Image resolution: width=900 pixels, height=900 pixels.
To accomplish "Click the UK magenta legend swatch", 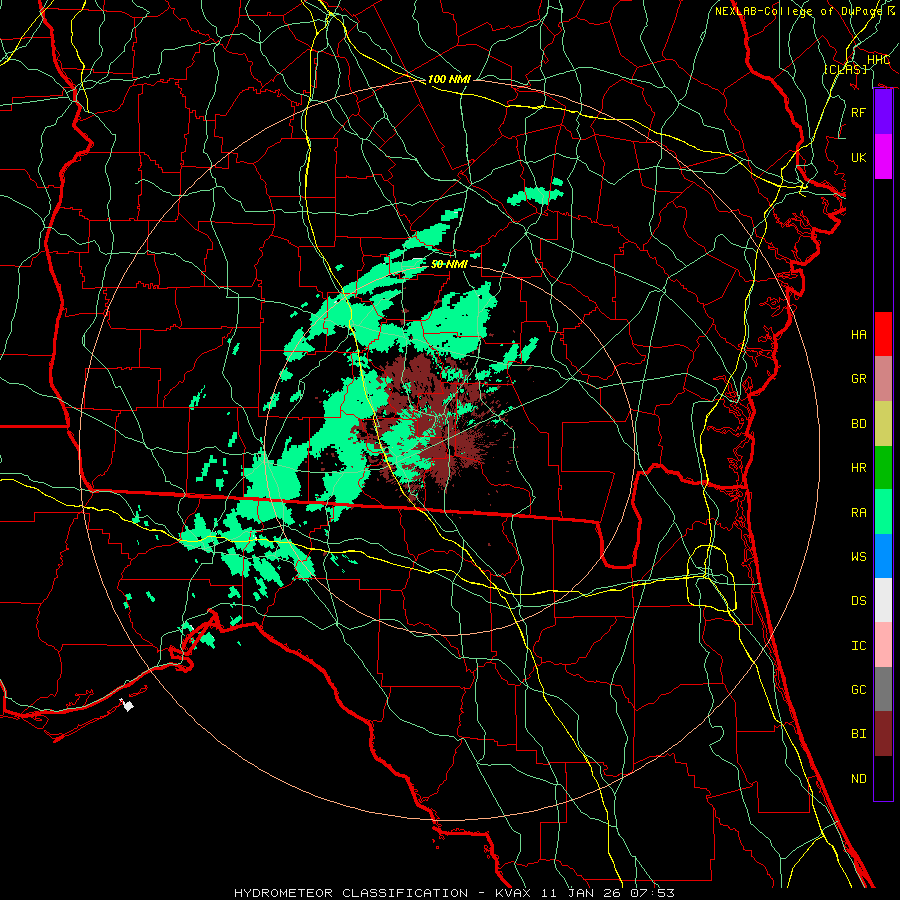I will point(883,157).
